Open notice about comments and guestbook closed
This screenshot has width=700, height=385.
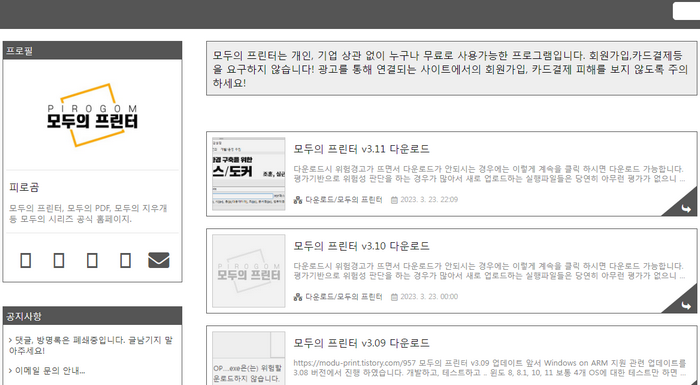tap(91, 345)
